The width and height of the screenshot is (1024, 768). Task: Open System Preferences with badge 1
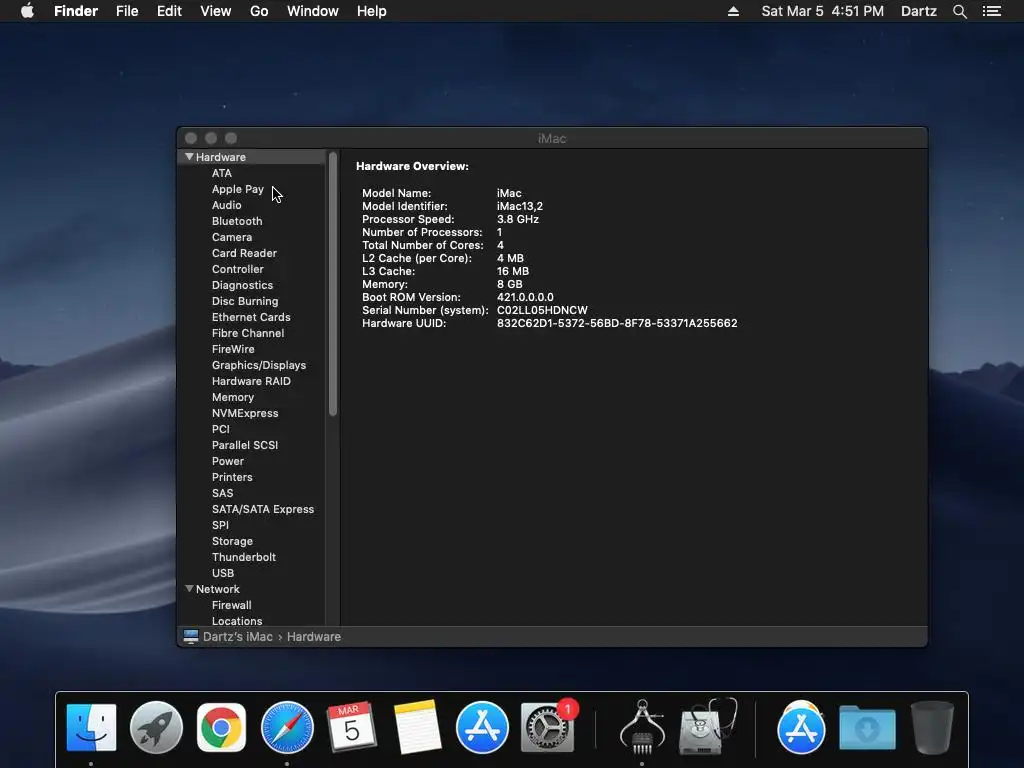pyautogui.click(x=548, y=727)
